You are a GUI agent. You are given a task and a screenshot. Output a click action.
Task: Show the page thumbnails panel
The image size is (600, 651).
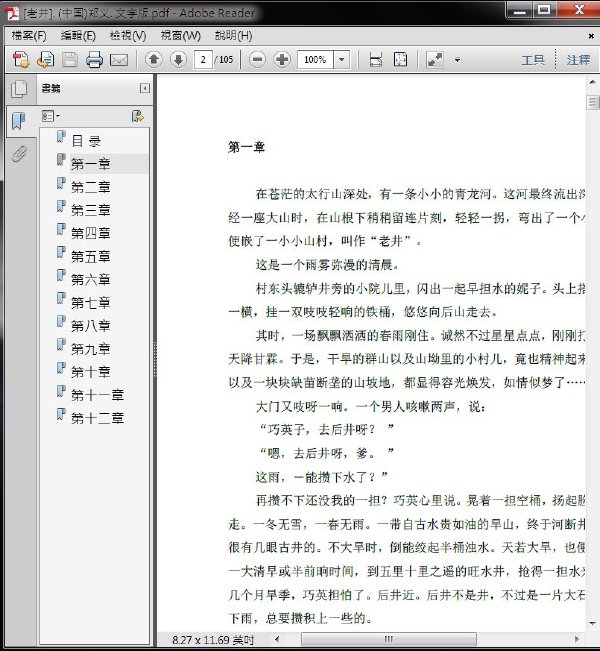[19, 89]
